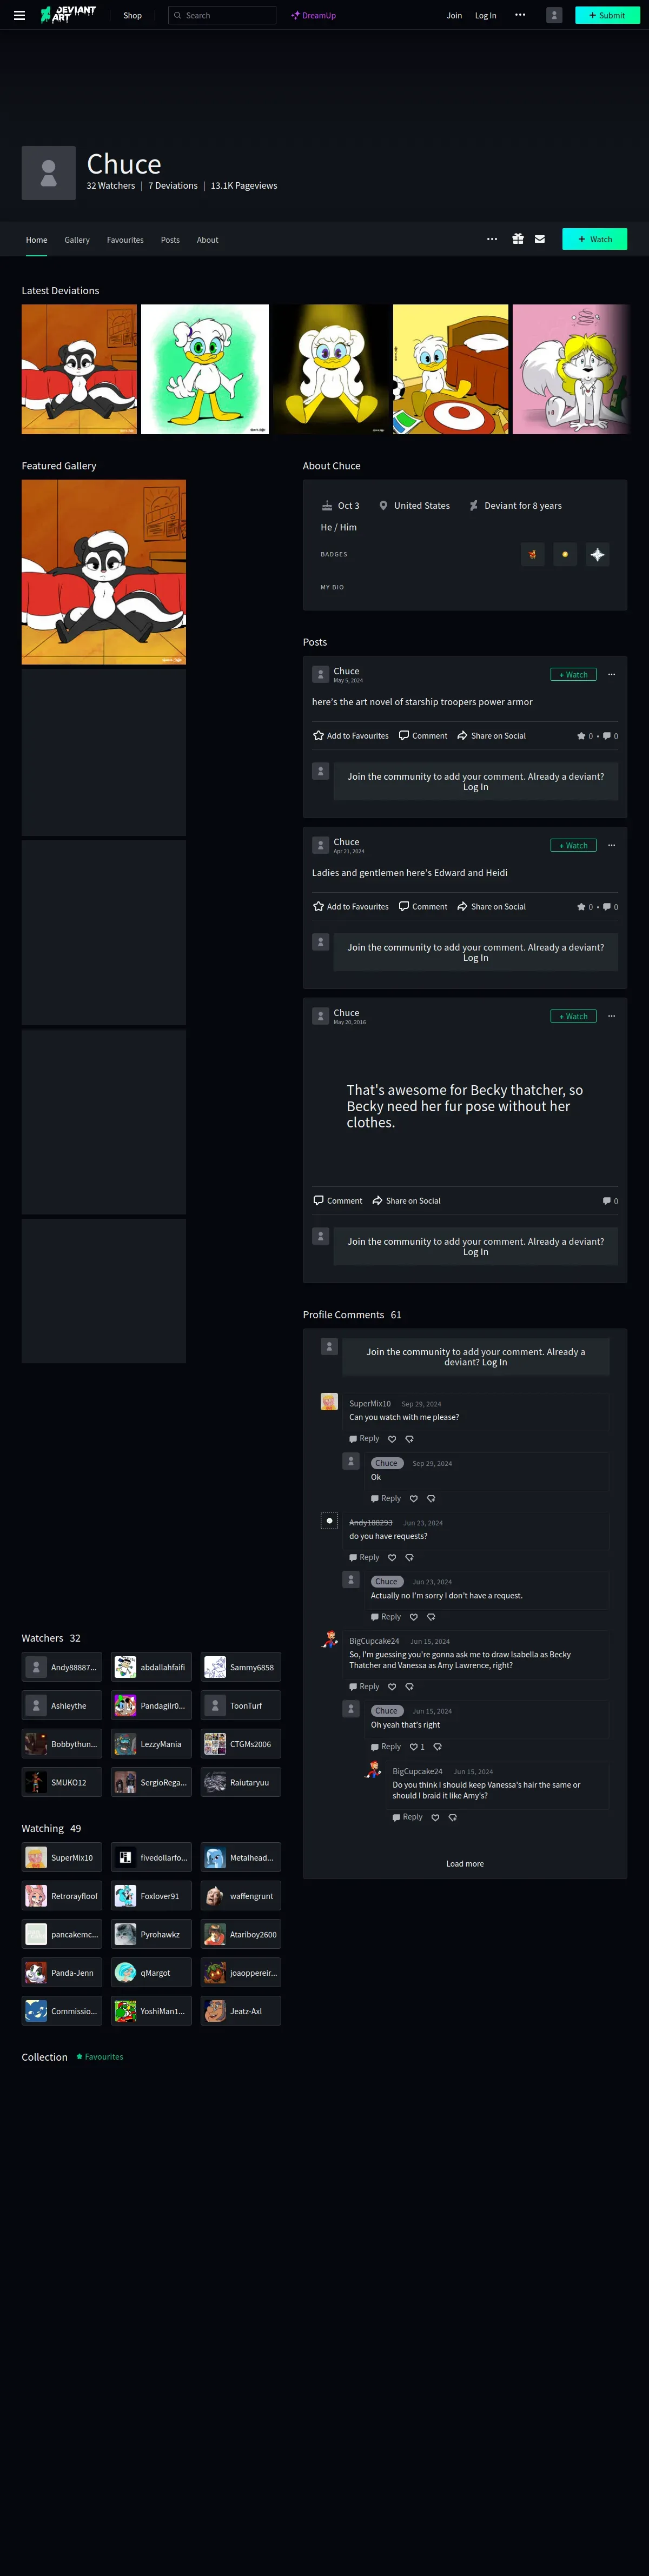Open profile more options dots beside gift
The width and height of the screenshot is (649, 2576).
[x=492, y=239]
